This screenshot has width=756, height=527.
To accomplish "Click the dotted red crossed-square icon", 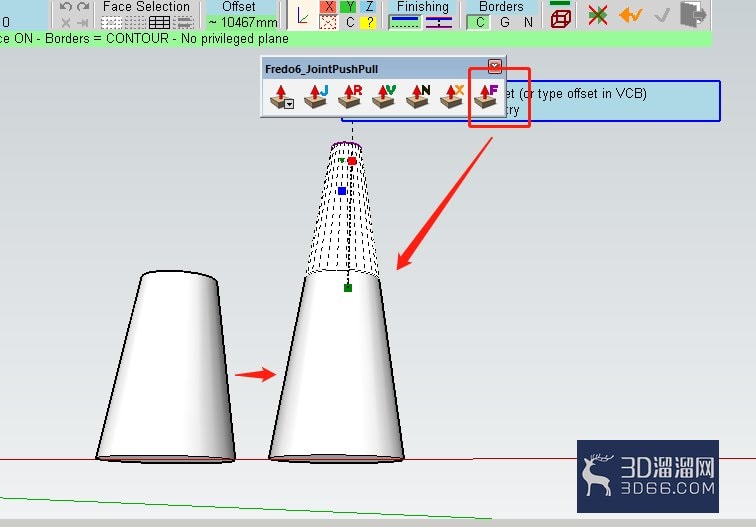I will (x=328, y=22).
